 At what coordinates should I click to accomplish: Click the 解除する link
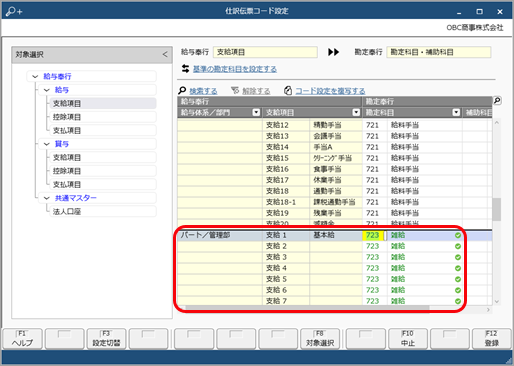pyautogui.click(x=256, y=91)
